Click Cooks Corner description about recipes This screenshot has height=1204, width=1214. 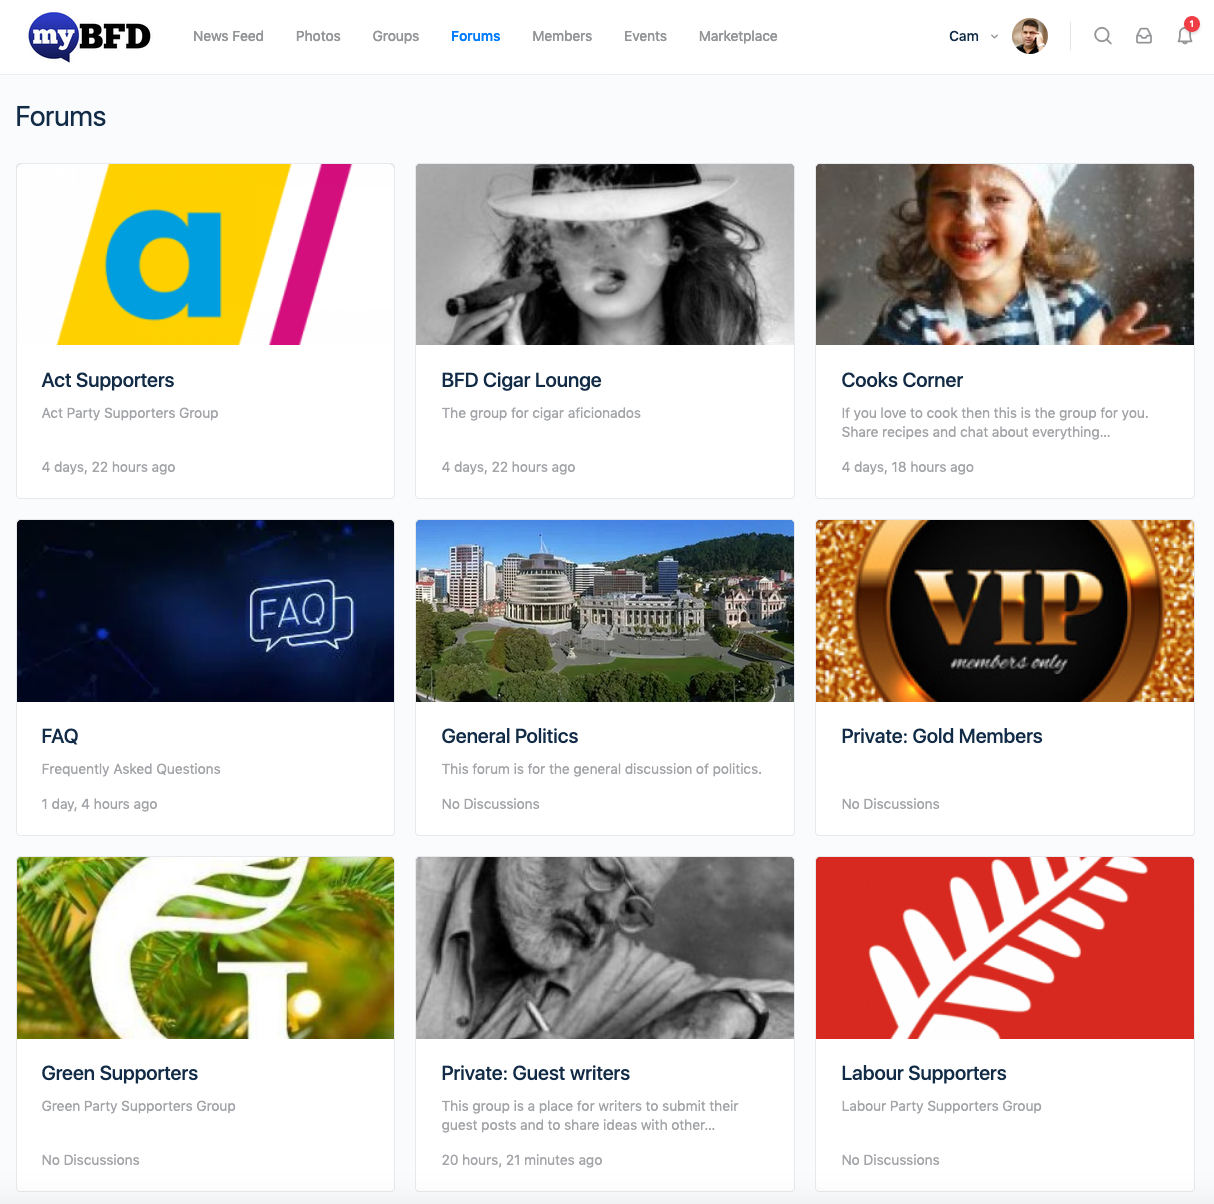995,422
